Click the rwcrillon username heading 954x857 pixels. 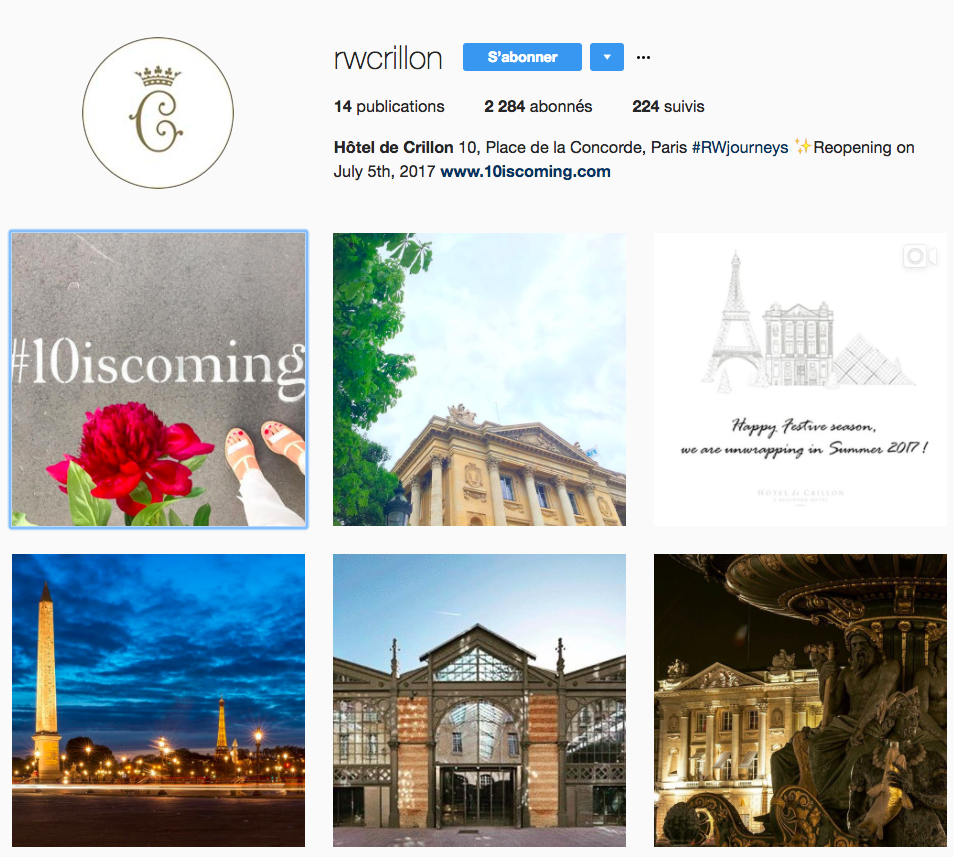coord(388,58)
